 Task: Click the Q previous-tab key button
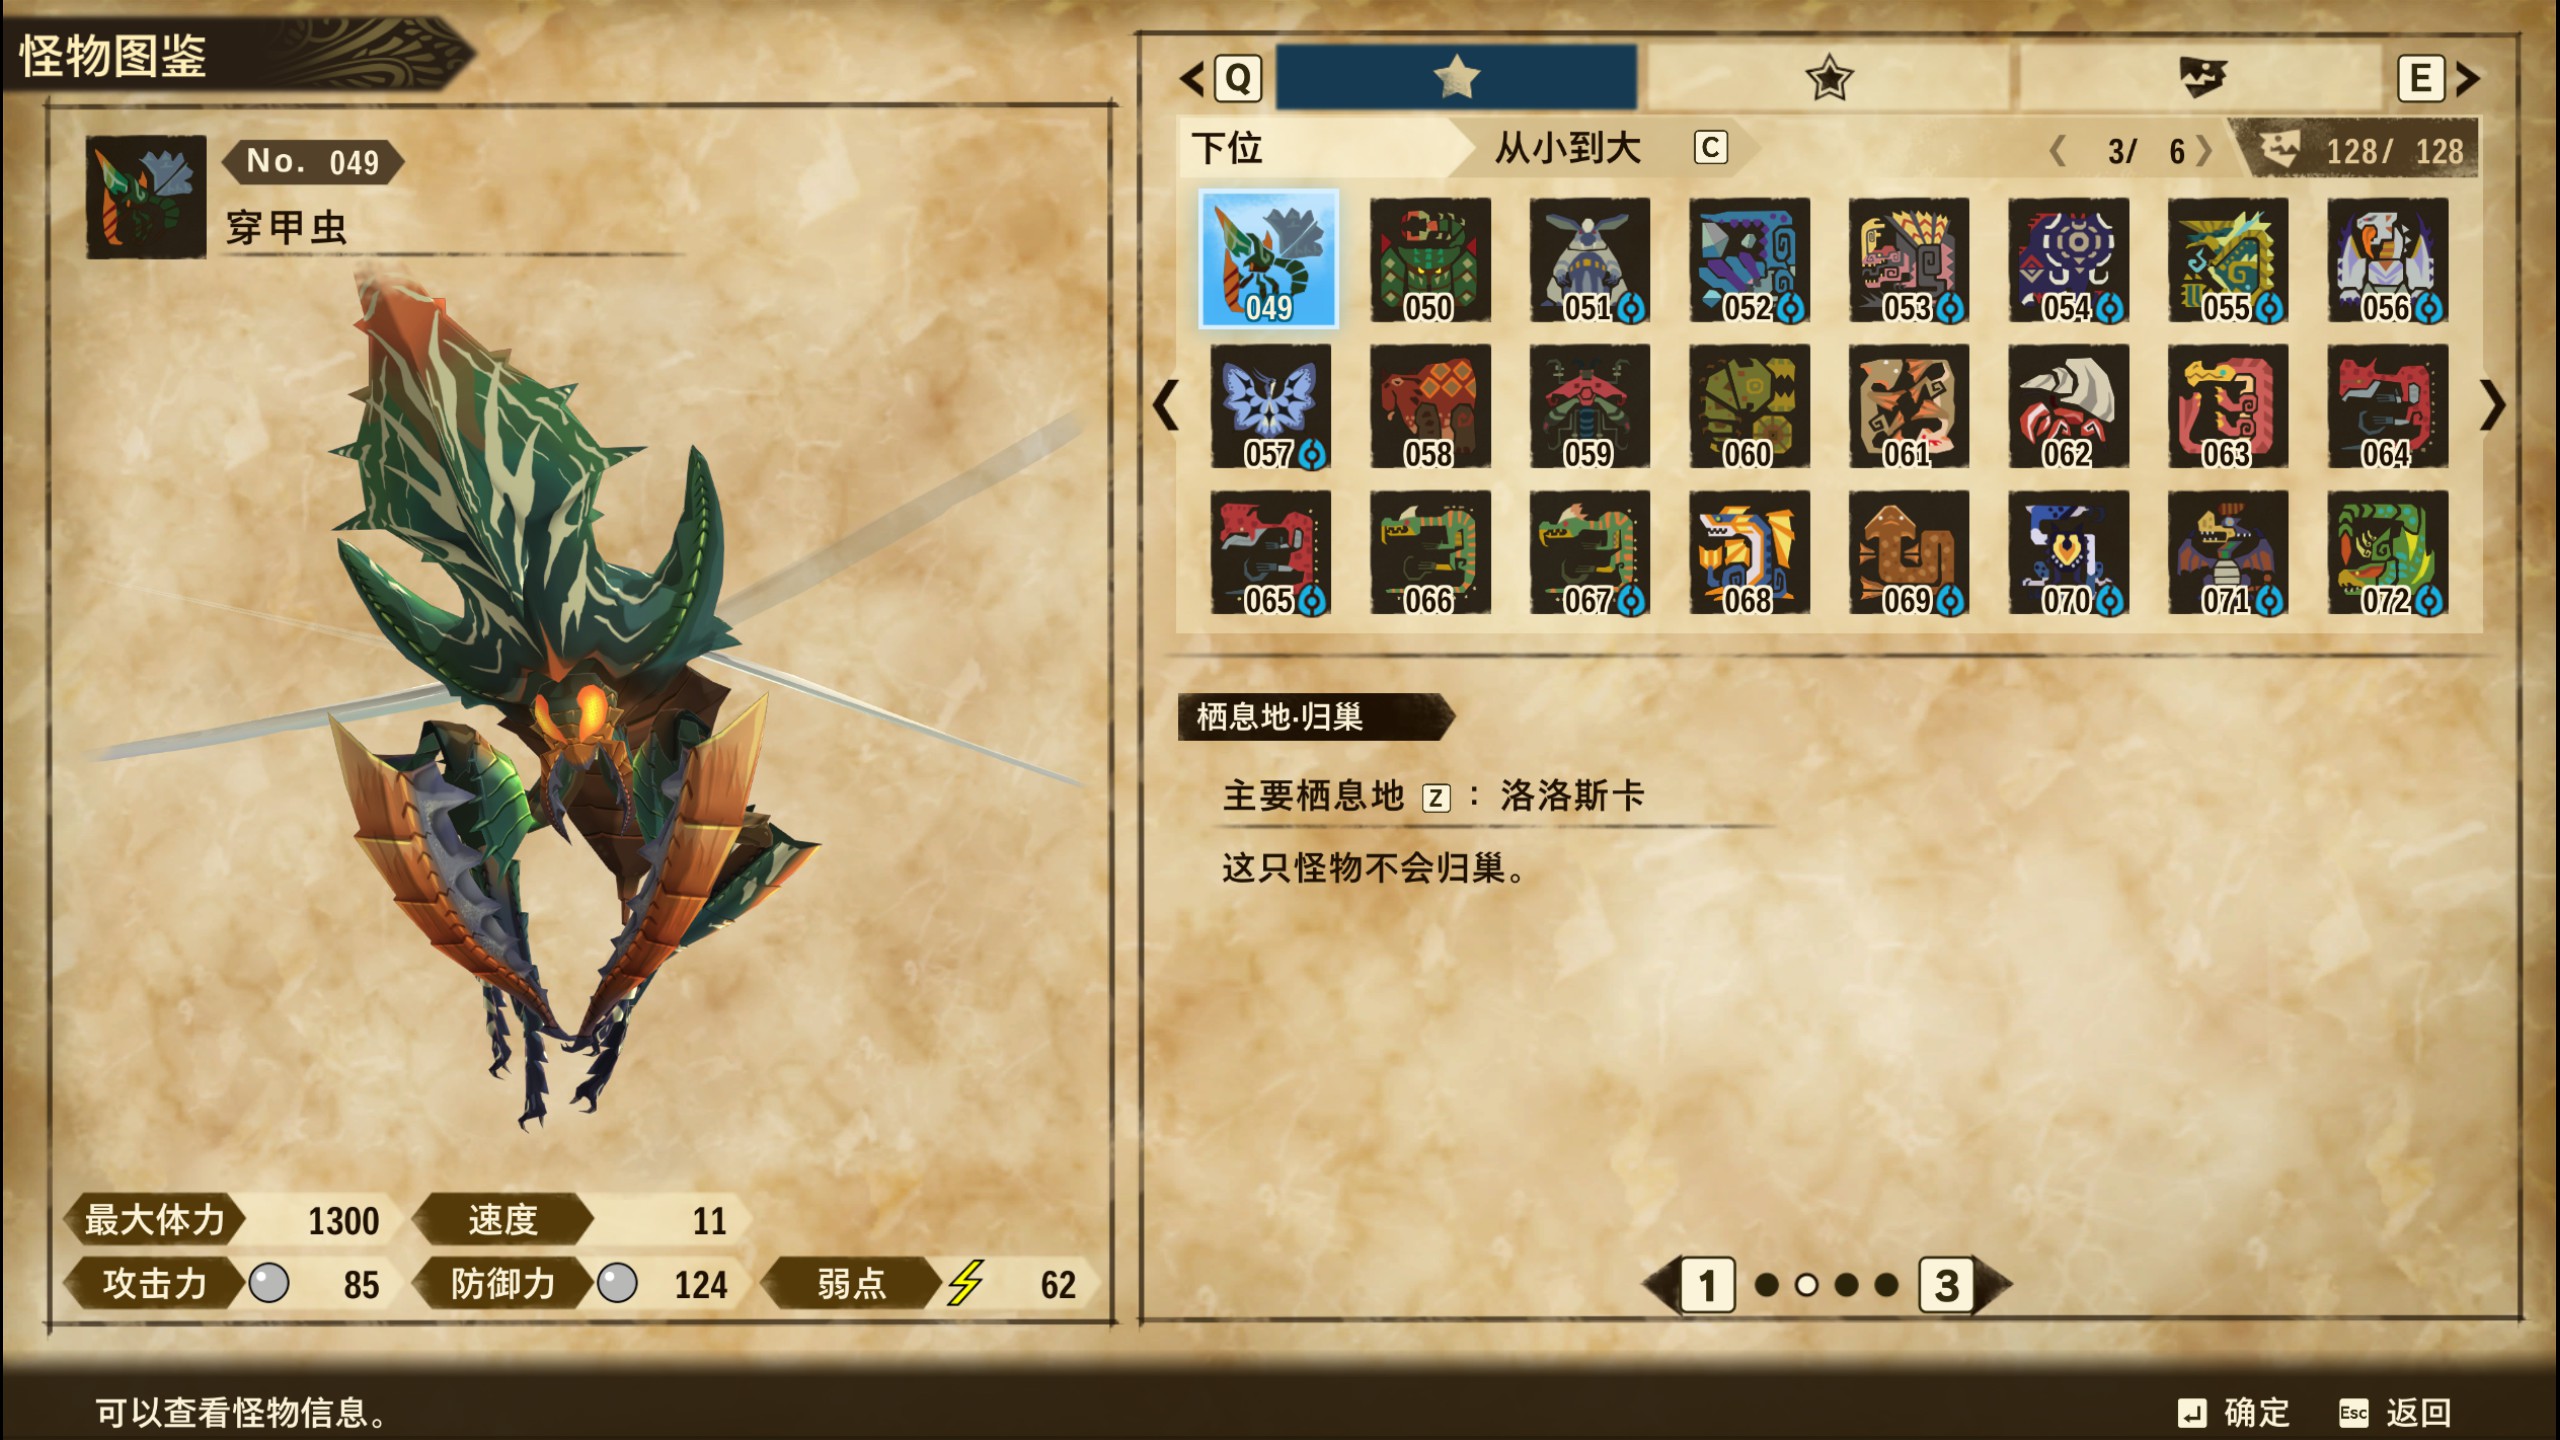point(1238,78)
